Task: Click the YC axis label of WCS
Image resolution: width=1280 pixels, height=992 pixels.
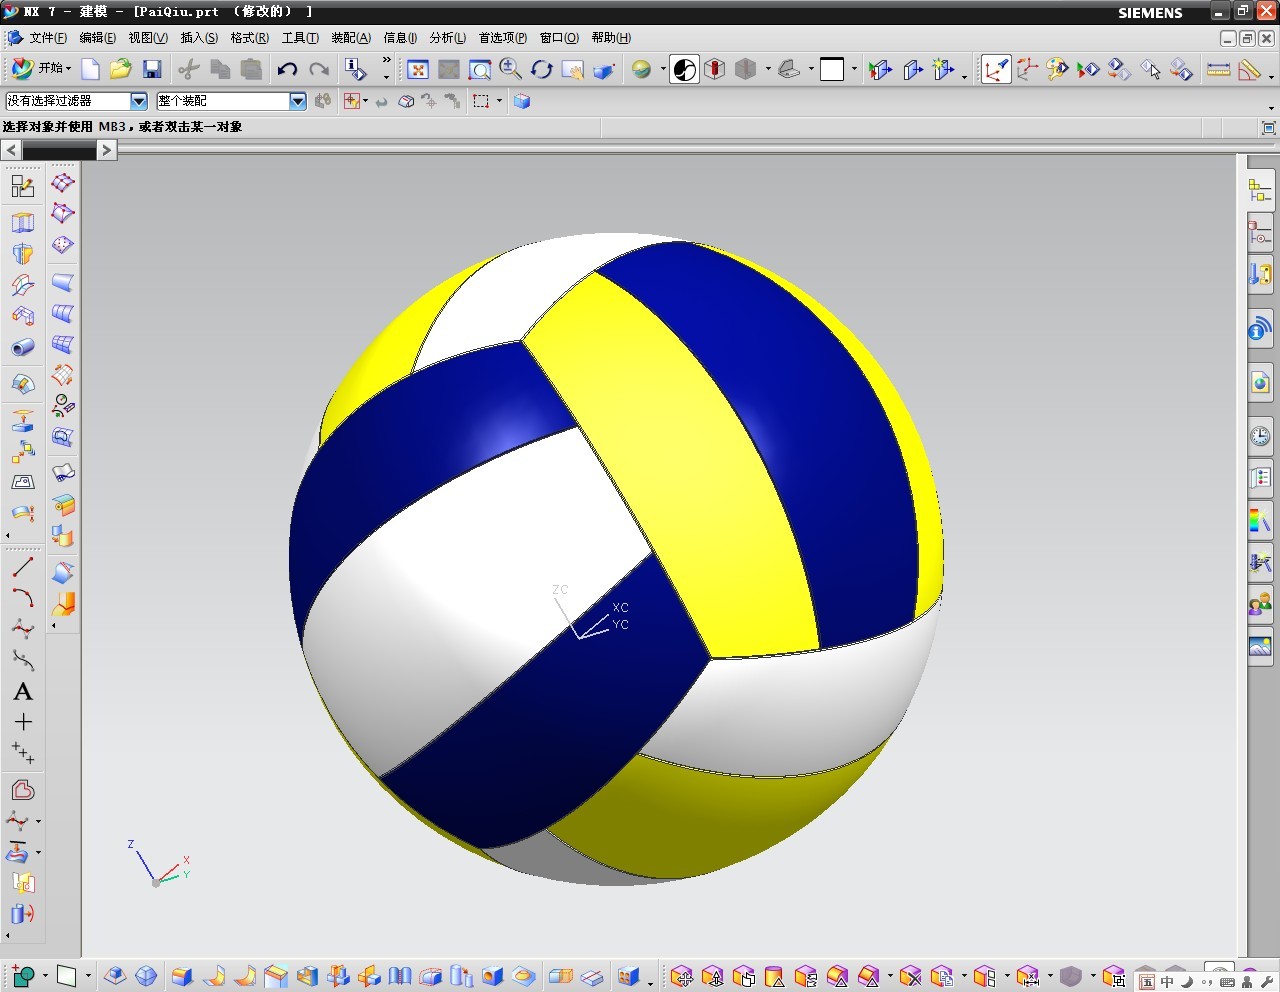Action: coord(621,624)
